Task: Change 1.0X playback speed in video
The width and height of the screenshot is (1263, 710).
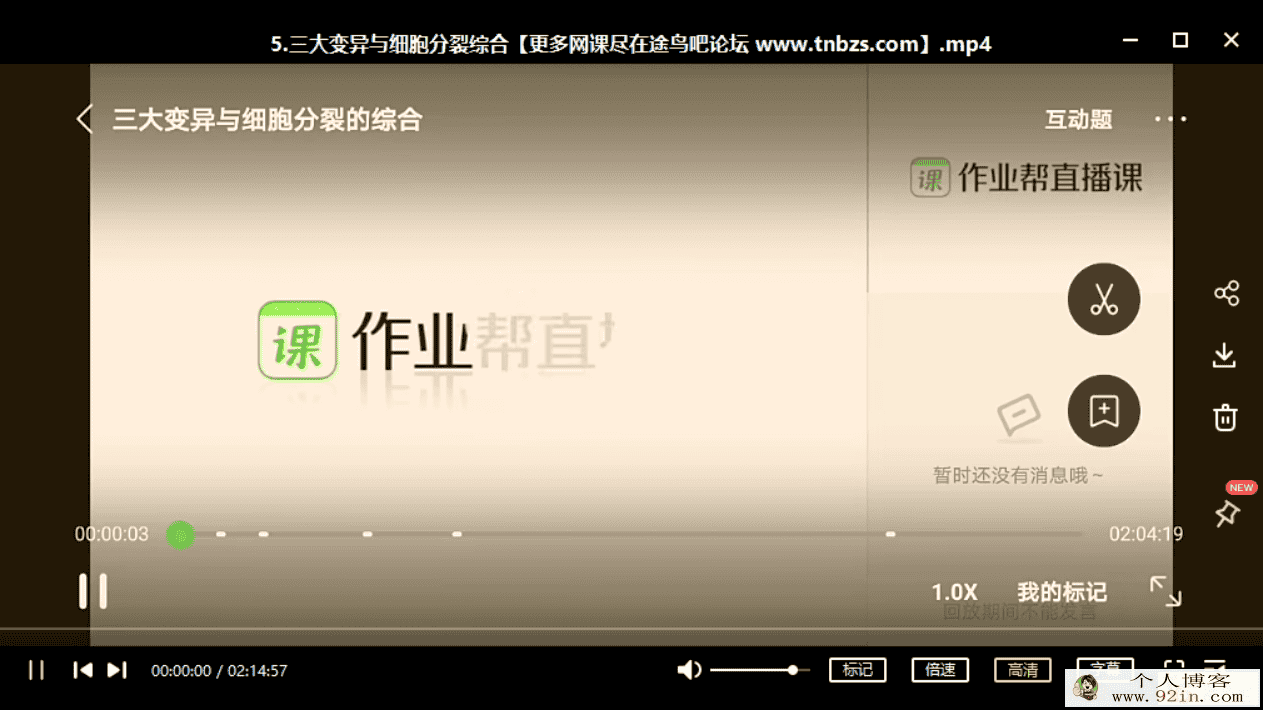Action: pyautogui.click(x=954, y=592)
